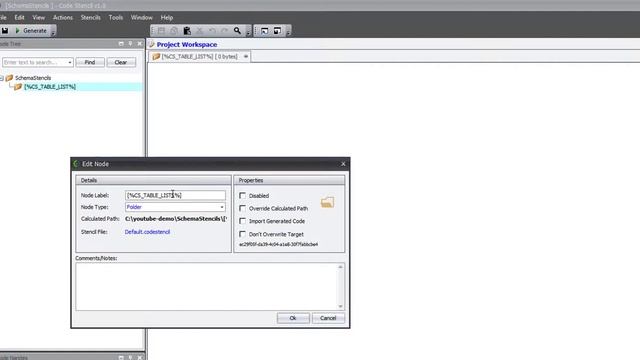Click the comments scrollbar up arrow
This screenshot has width=640, height=360.
tap(340, 267)
